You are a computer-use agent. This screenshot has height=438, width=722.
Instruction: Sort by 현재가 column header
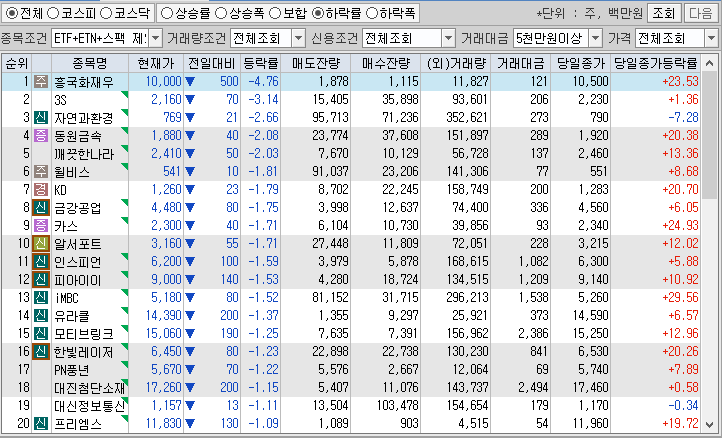(x=156, y=64)
